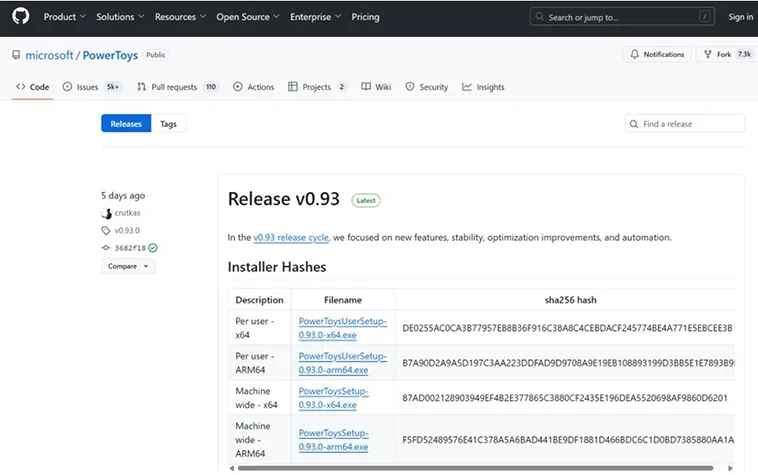This screenshot has width=758, height=475.
Task: Click the Notifications bell button
Action: pyautogui.click(x=658, y=55)
